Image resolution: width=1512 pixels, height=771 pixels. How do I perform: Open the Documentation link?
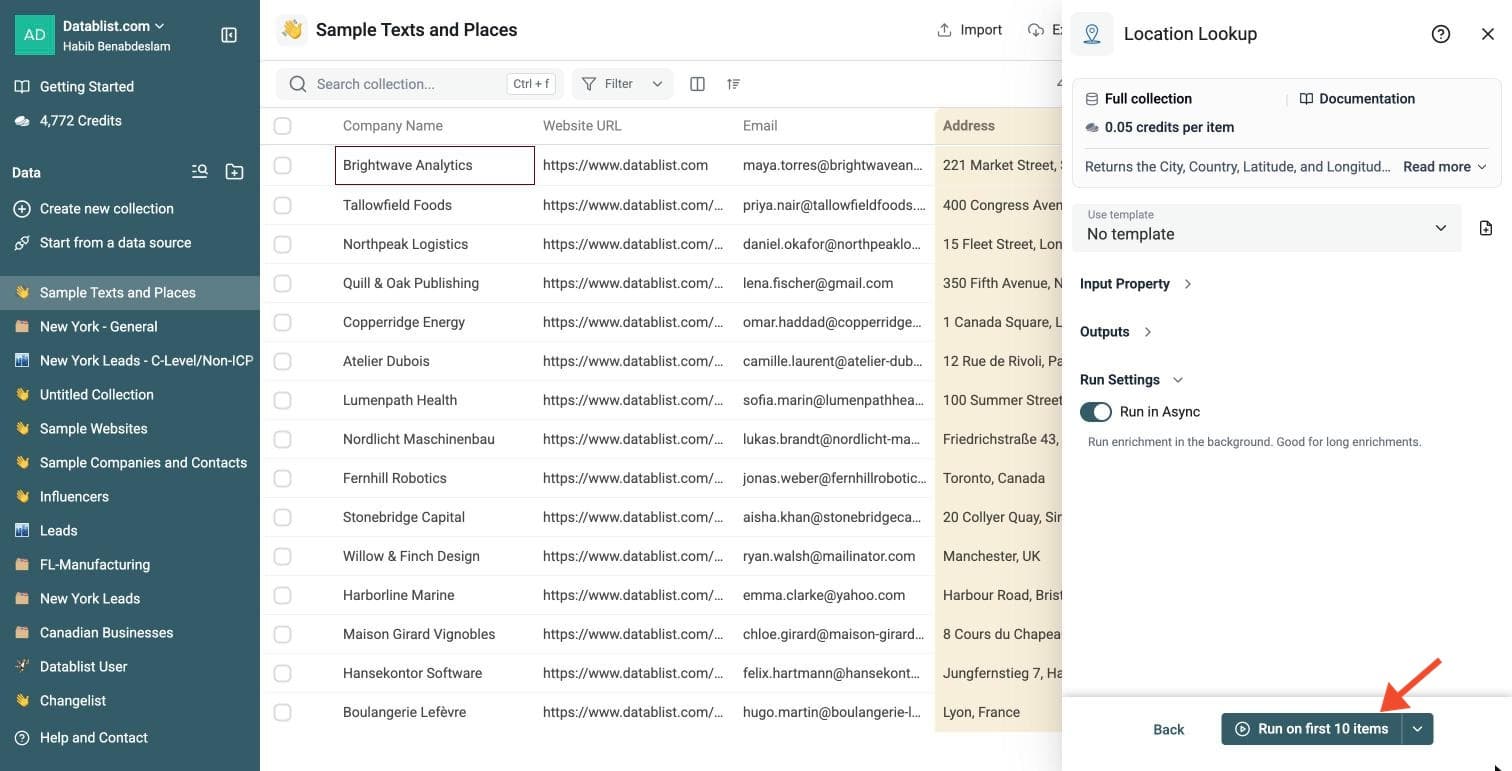(x=1357, y=99)
